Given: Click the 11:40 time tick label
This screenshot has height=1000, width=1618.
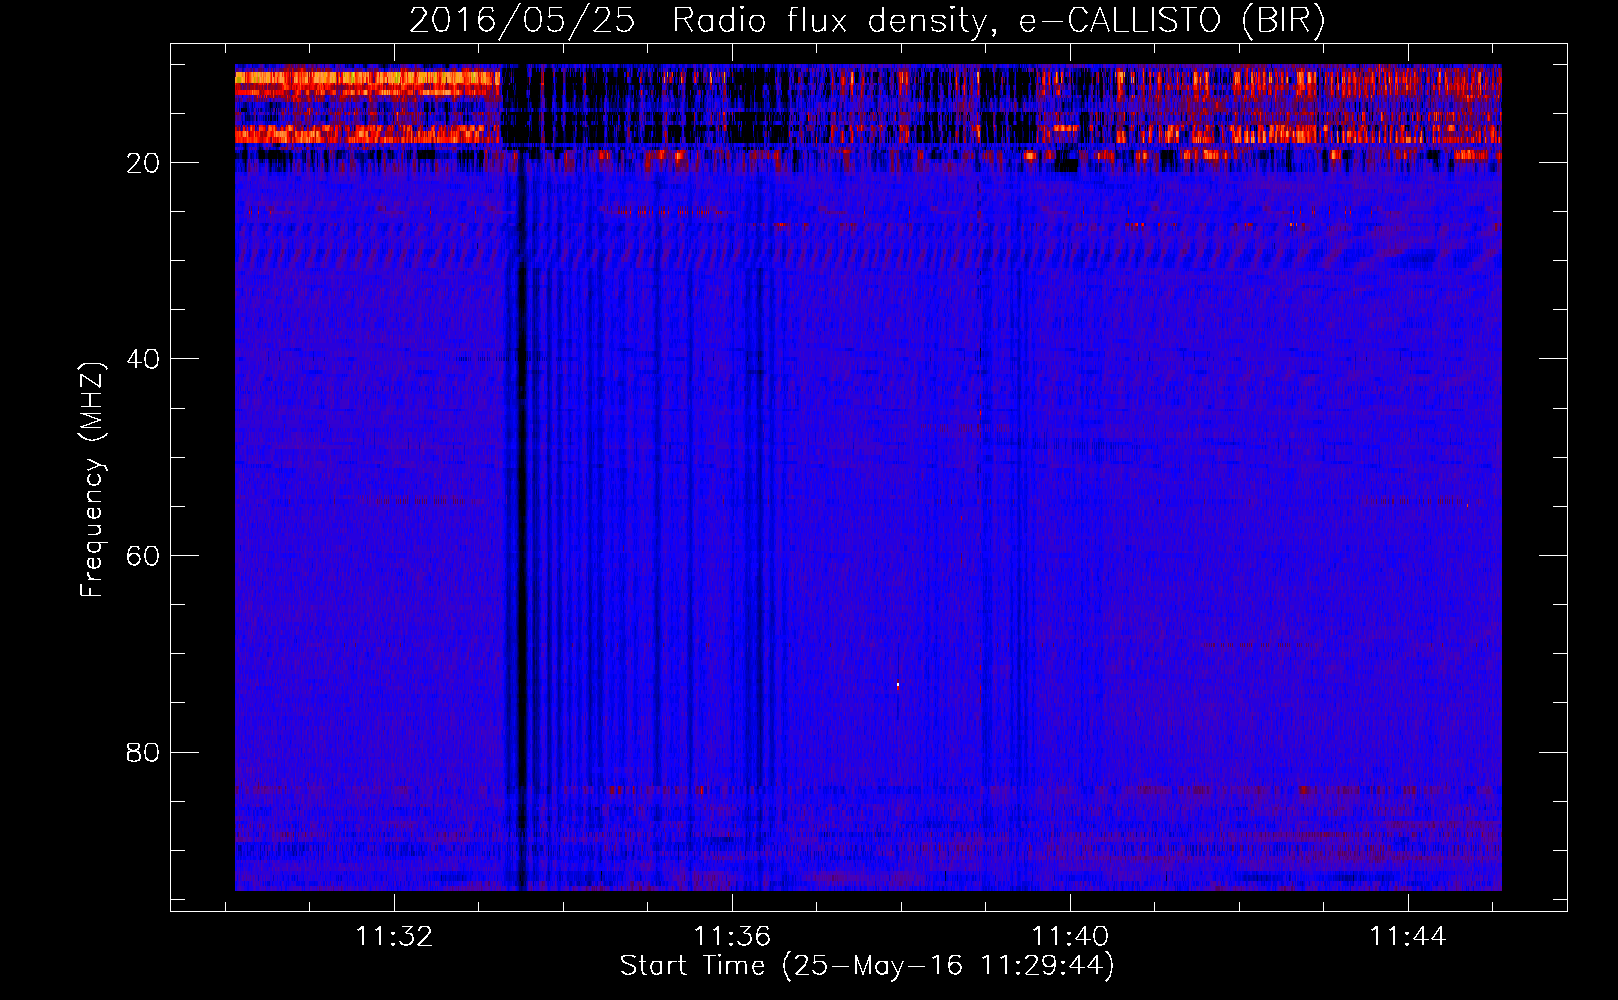Looking at the screenshot, I should point(1070,937).
